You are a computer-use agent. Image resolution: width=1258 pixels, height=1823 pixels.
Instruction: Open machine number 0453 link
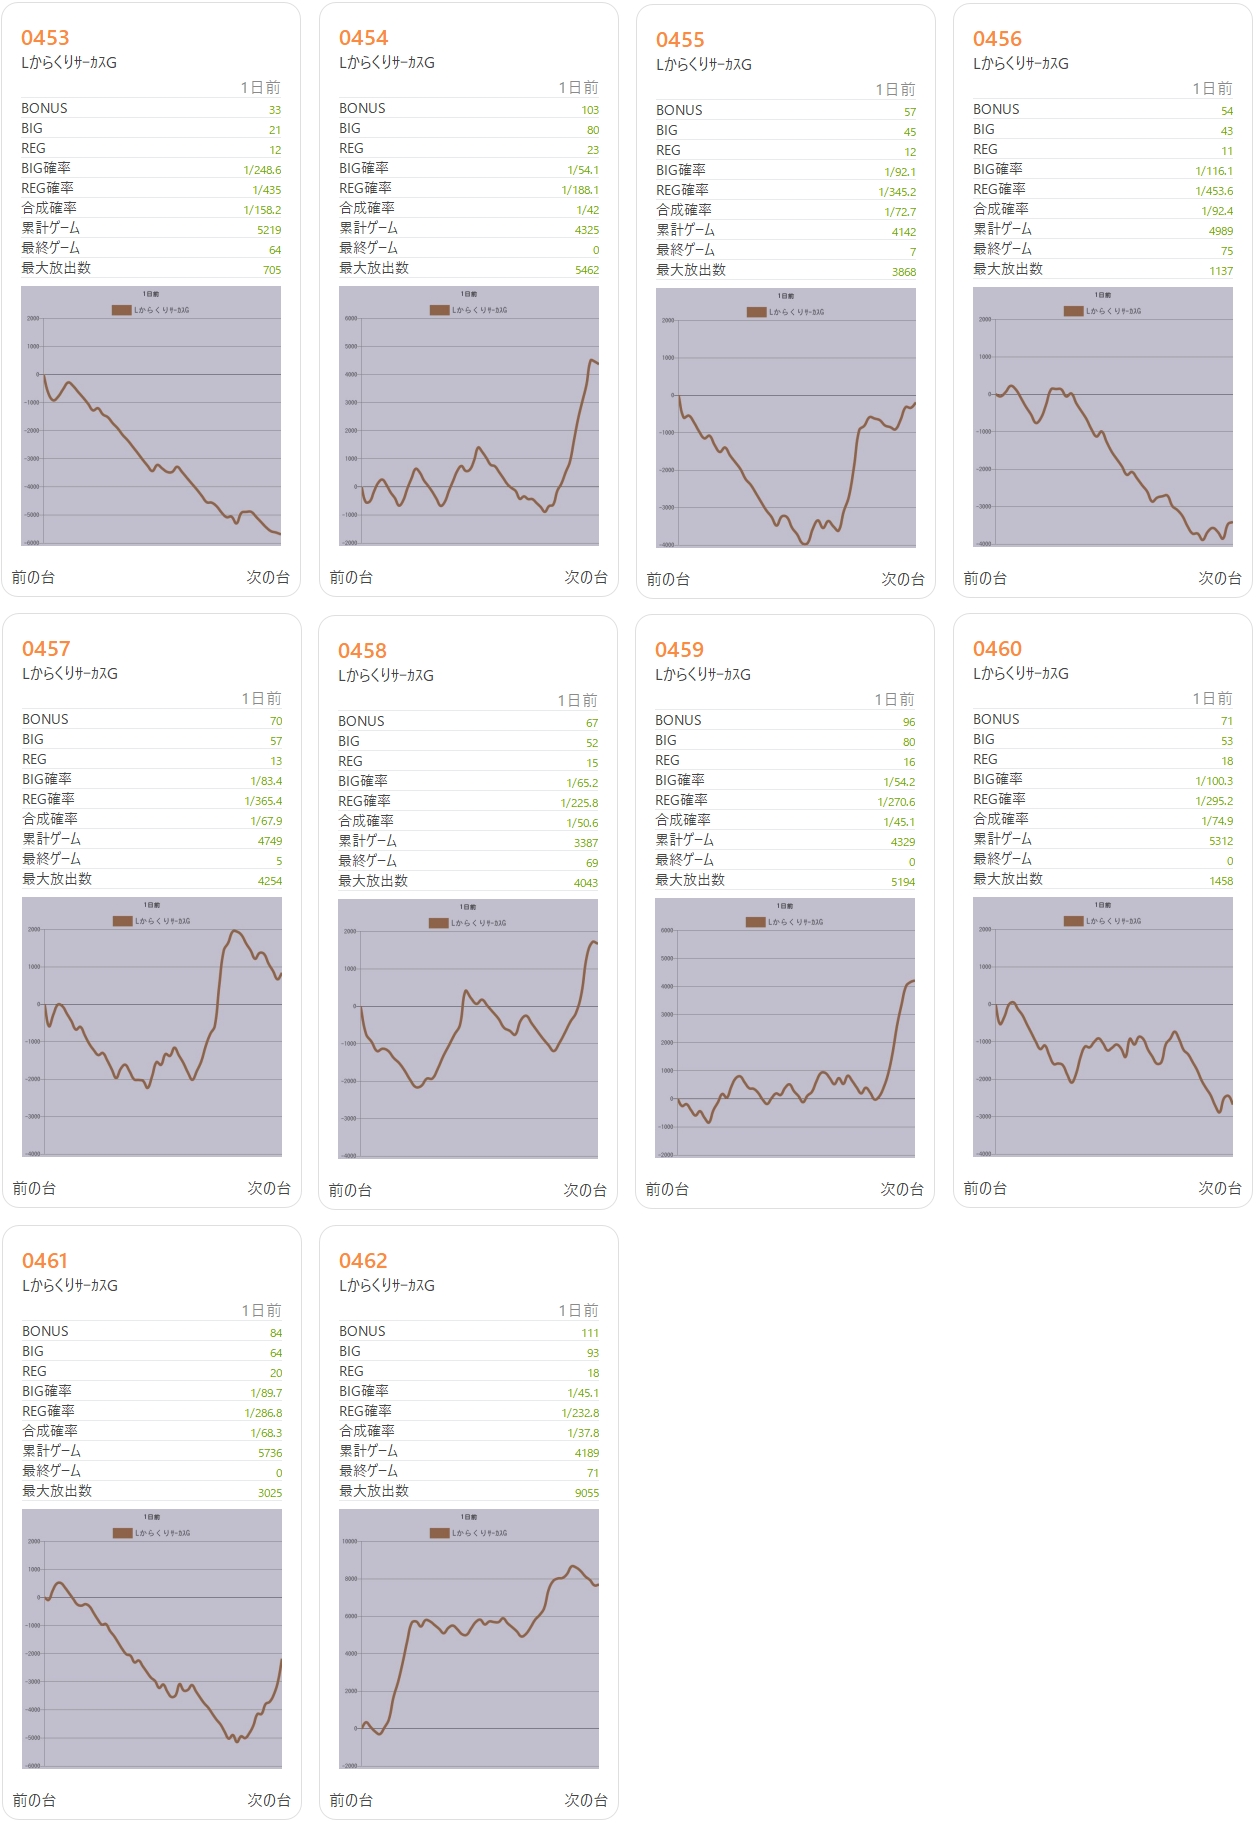pos(45,38)
